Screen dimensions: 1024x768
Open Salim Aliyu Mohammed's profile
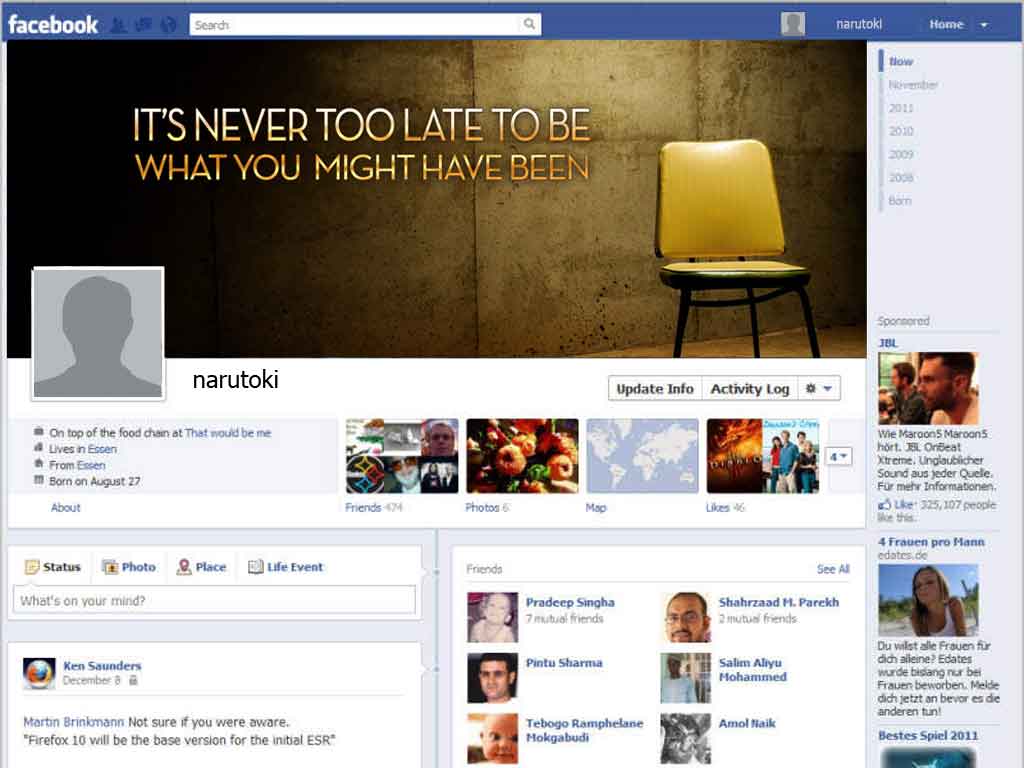pos(752,670)
